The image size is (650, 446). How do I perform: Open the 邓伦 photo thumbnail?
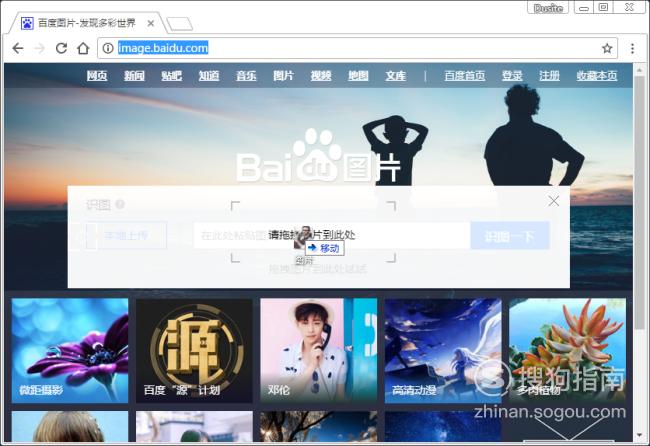(319, 350)
